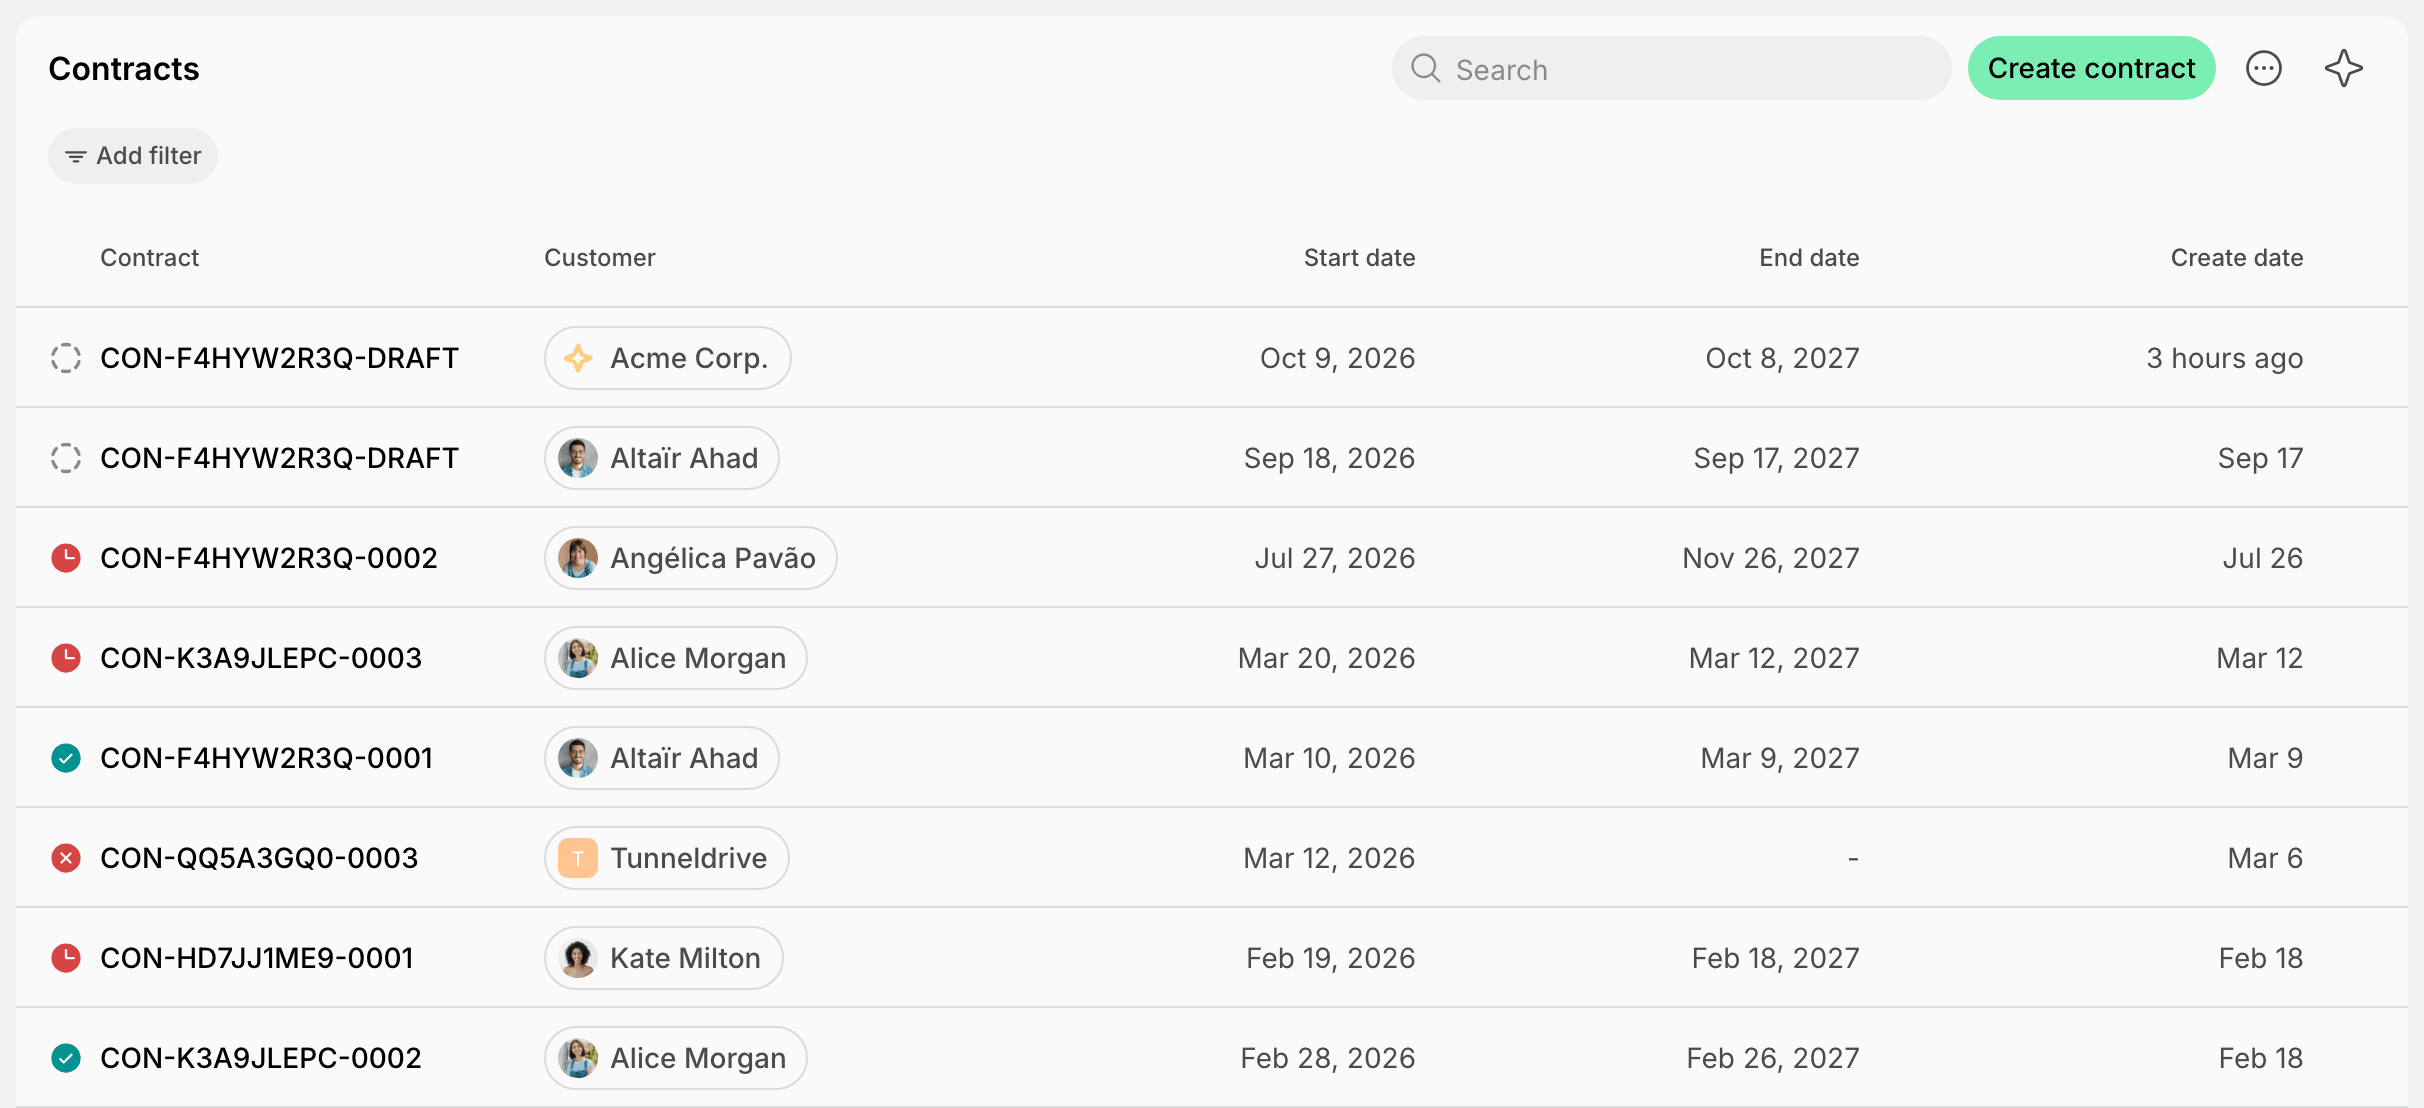The height and width of the screenshot is (1108, 2424).
Task: Focus the Search field
Action: pos(1671,68)
